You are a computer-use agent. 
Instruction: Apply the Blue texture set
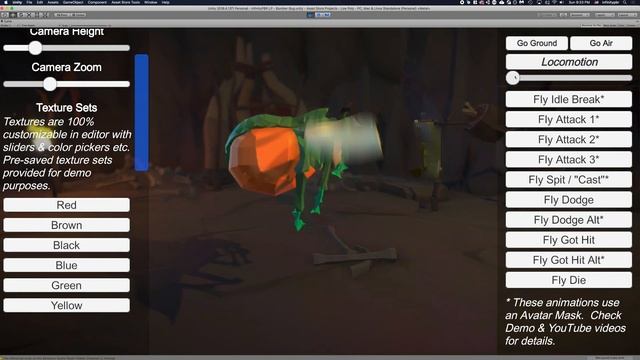[67, 265]
